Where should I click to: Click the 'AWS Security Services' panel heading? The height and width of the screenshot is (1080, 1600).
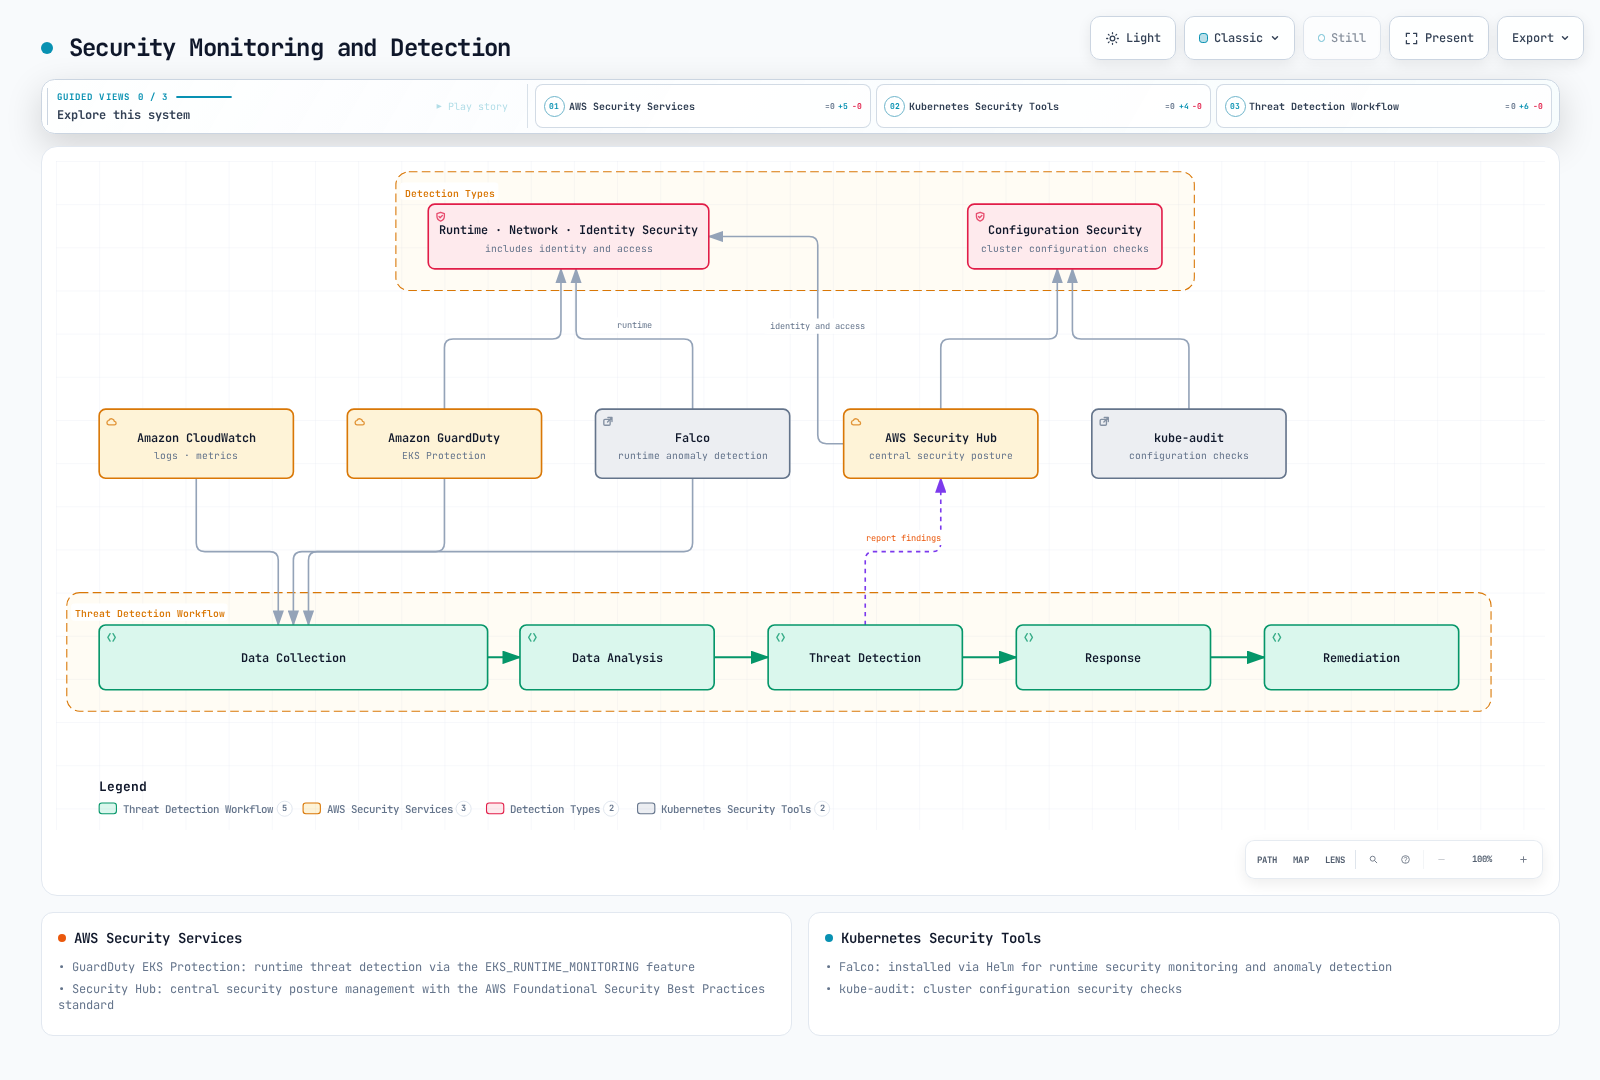(x=158, y=938)
